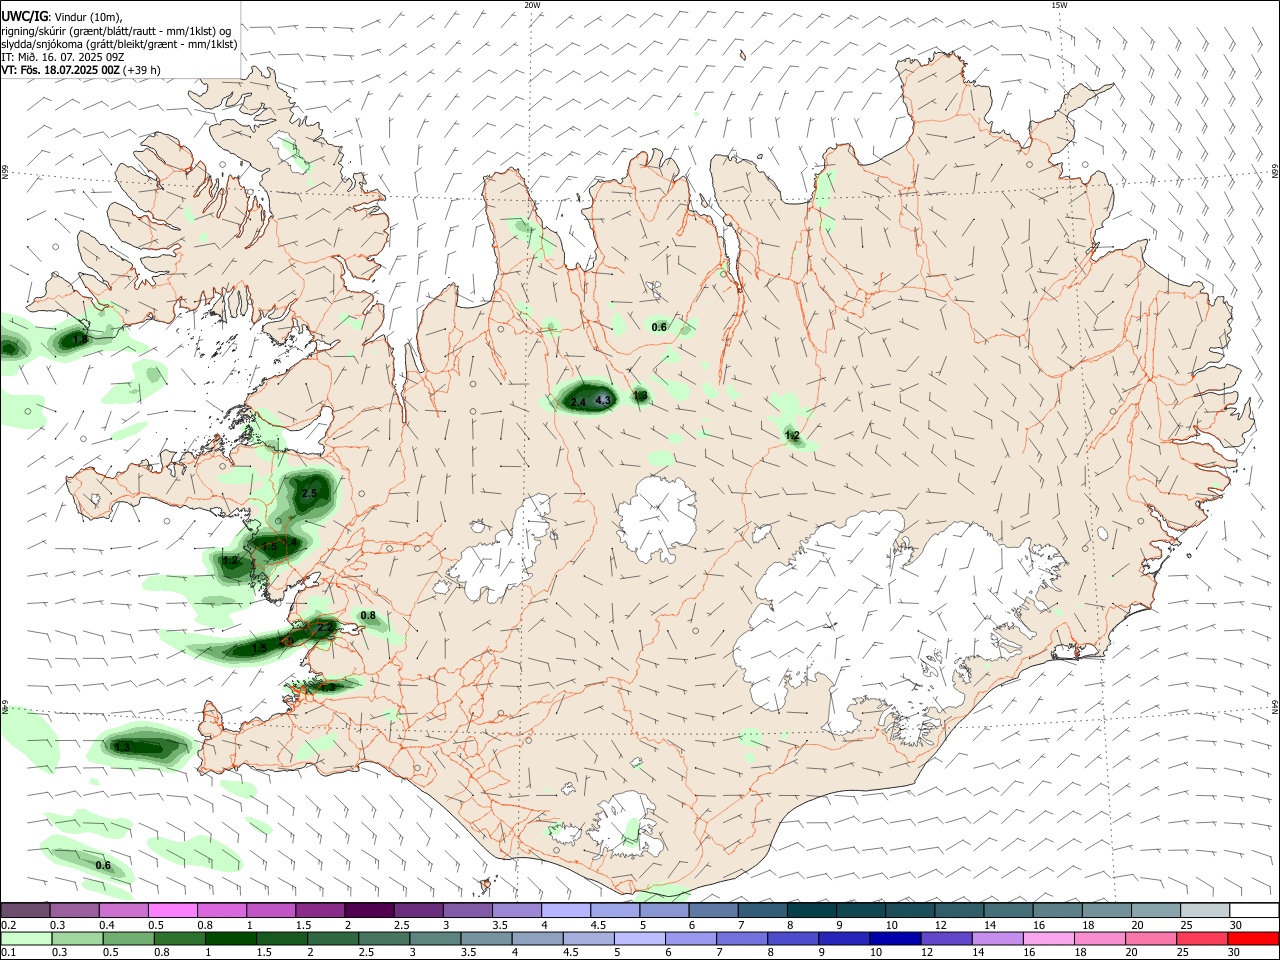Click the 20W longitude label at the top
This screenshot has width=1280, height=960.
pyautogui.click(x=533, y=5)
